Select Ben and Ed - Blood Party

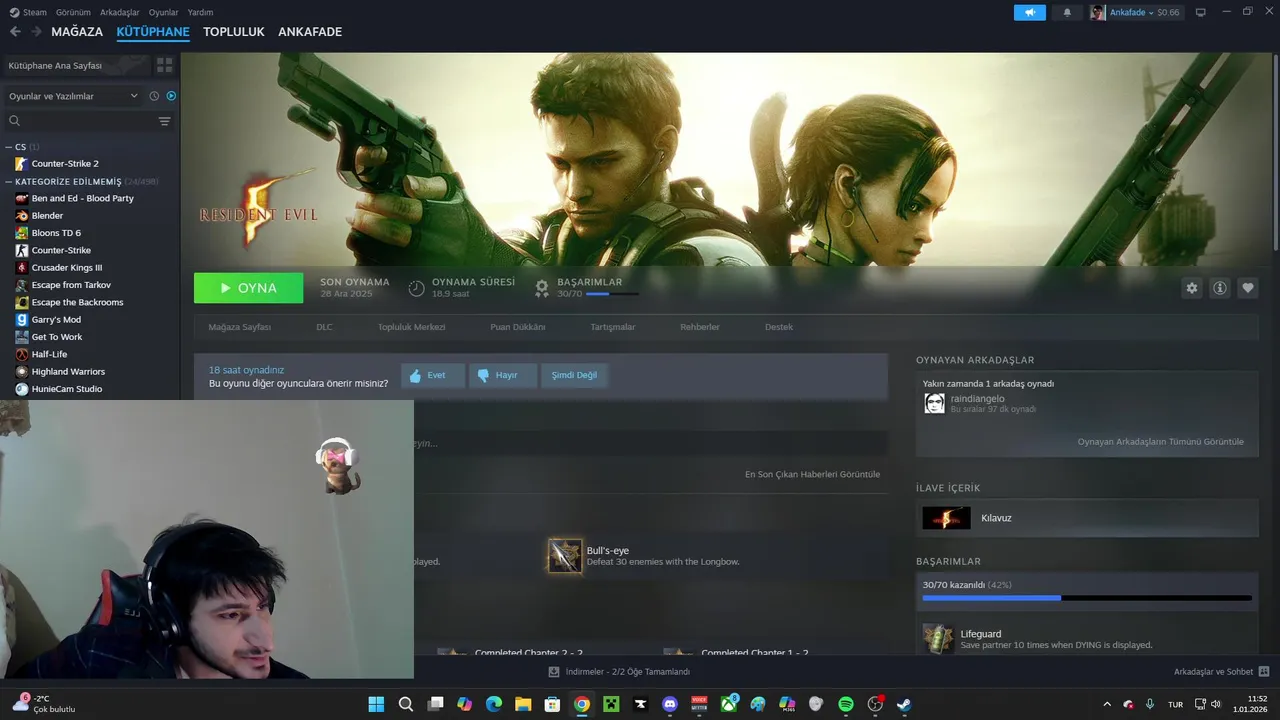pyautogui.click(x=82, y=198)
